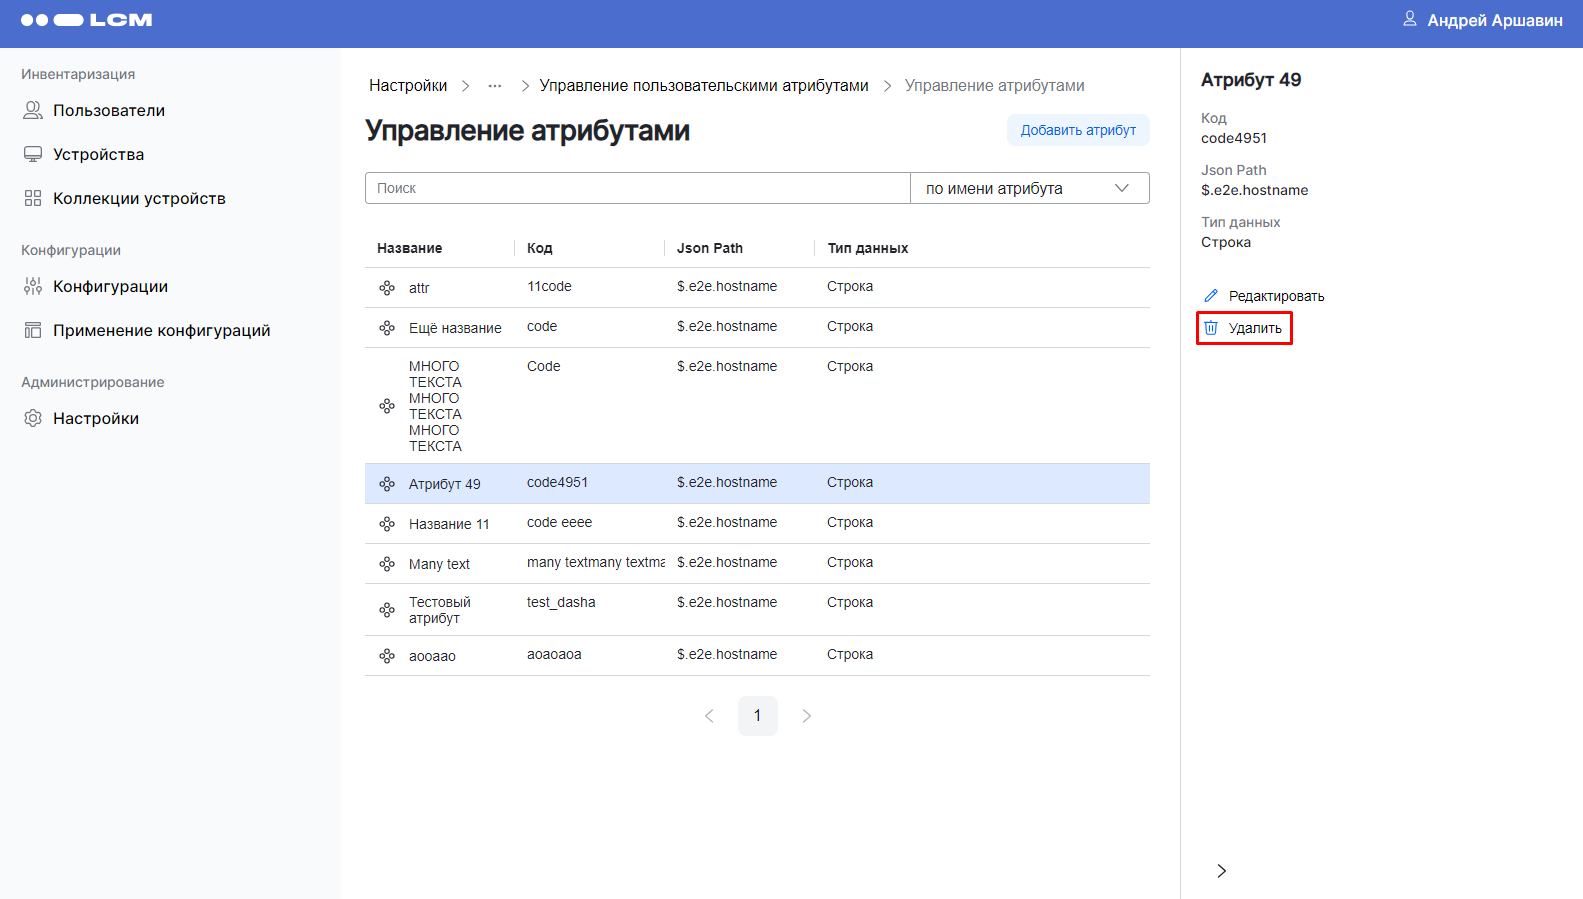Click the Конфигурации sliders icon

pyautogui.click(x=33, y=286)
